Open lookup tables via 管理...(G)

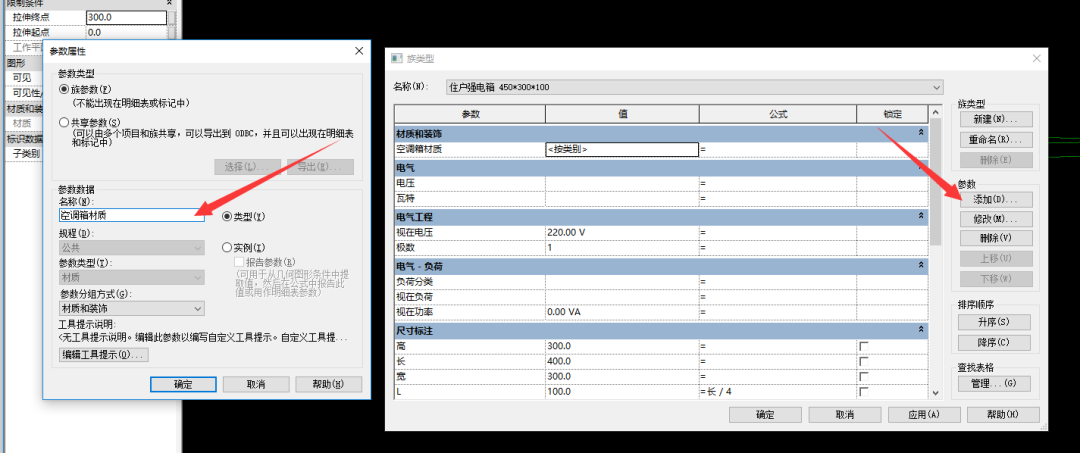995,383
